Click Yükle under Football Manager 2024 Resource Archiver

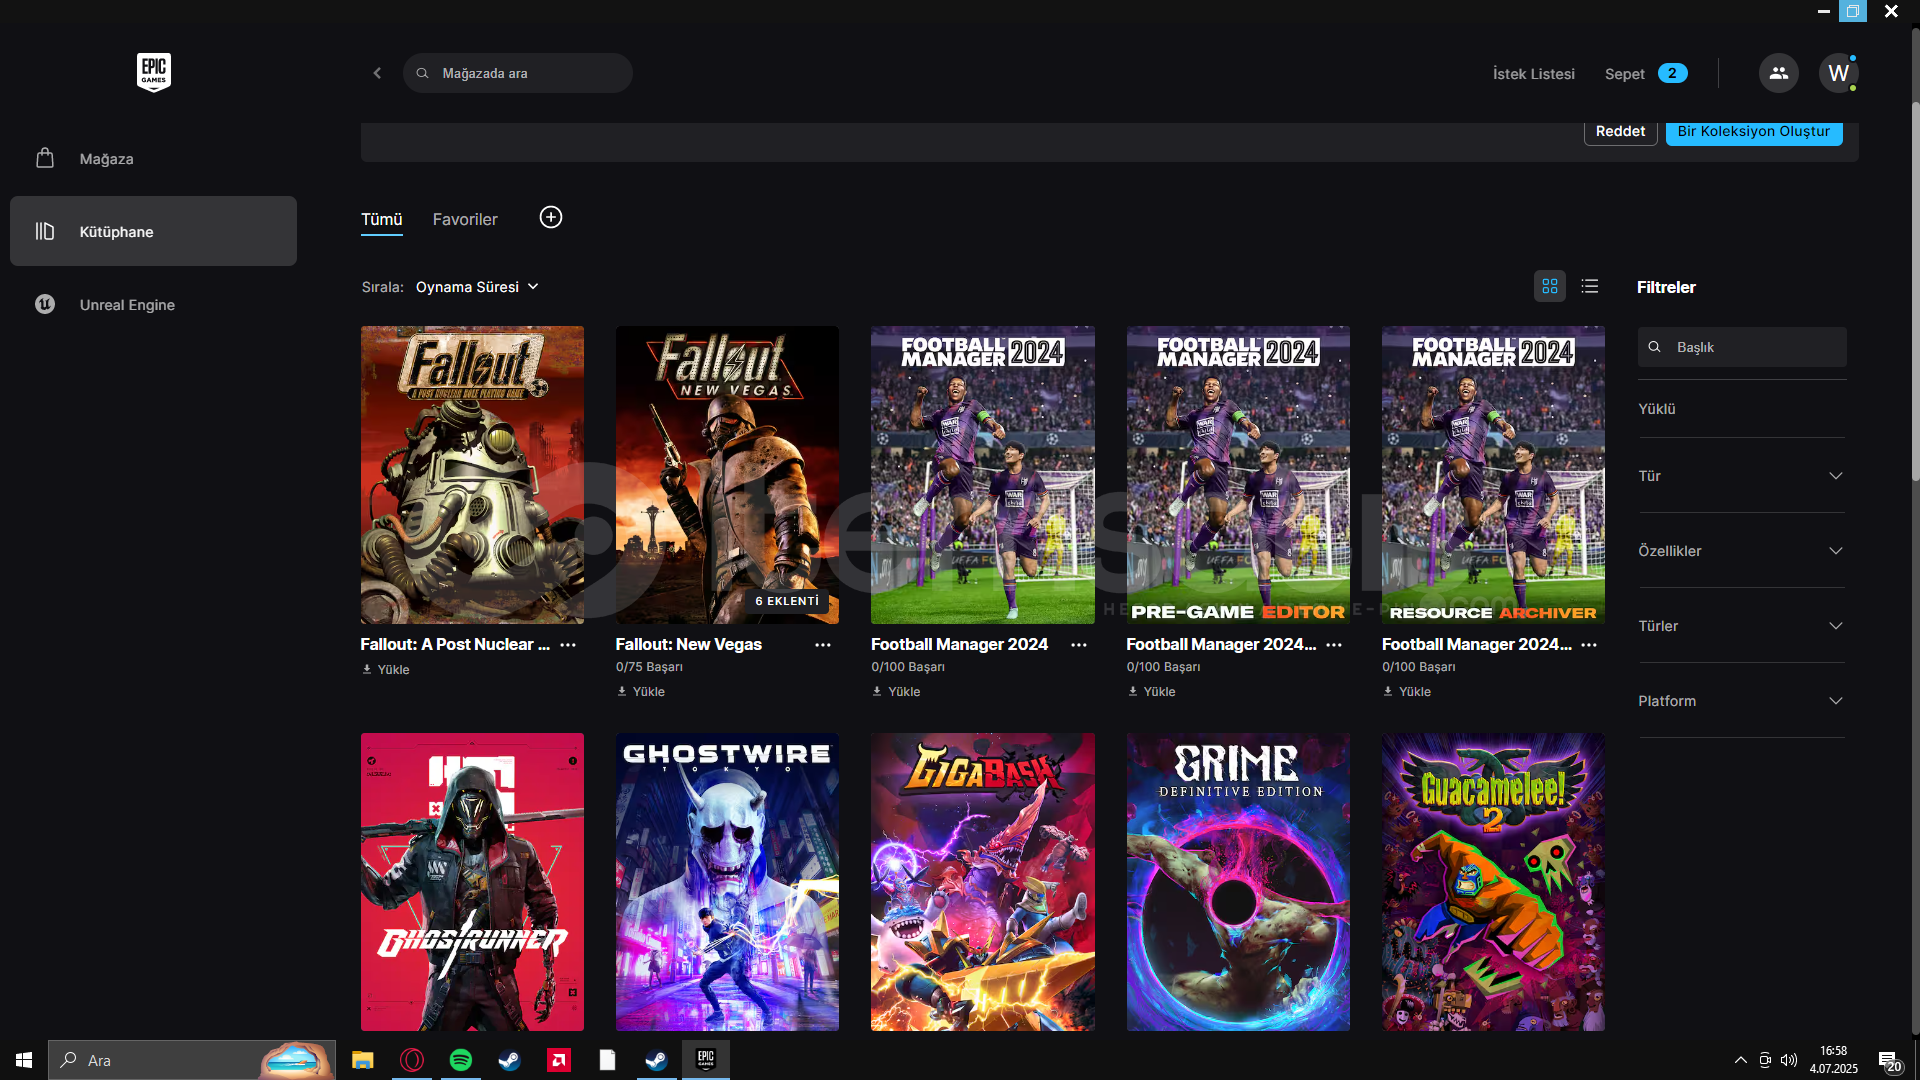pyautogui.click(x=1407, y=692)
